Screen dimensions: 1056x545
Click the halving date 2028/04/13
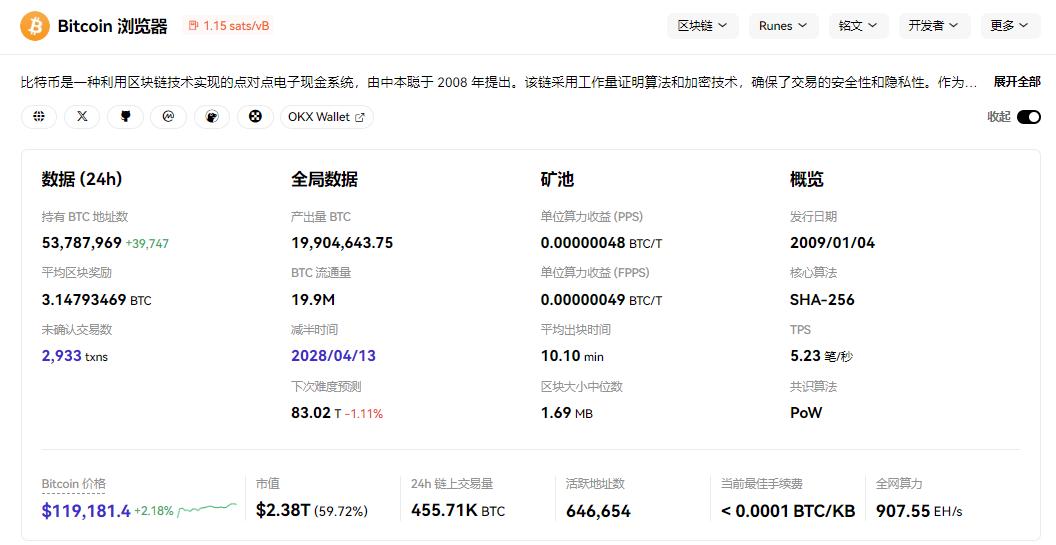(333, 356)
